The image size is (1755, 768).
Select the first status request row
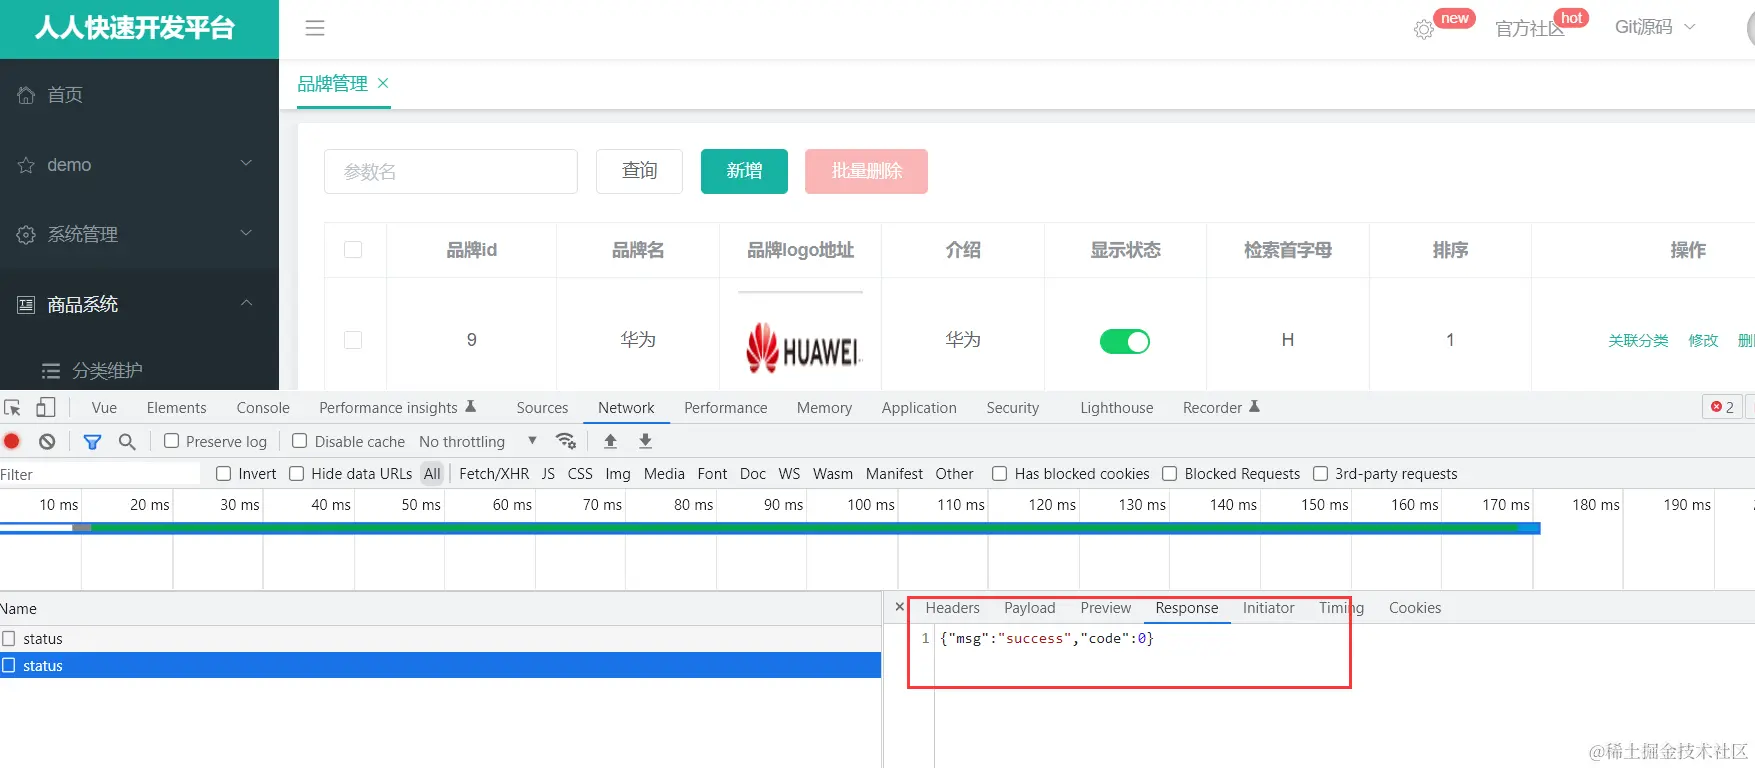(440, 639)
